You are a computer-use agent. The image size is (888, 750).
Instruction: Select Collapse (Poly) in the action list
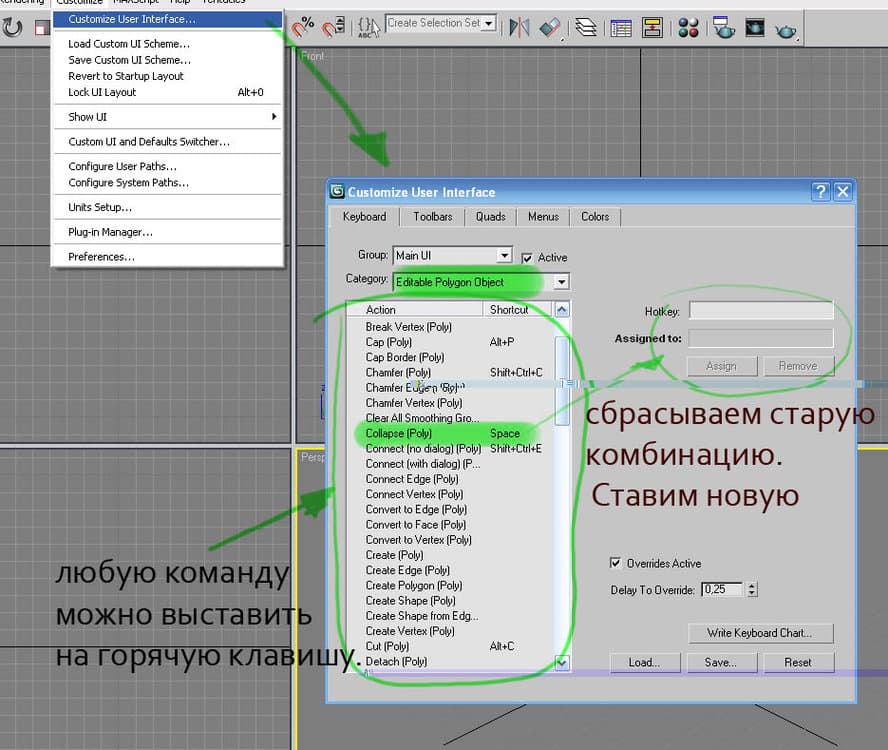pyautogui.click(x=399, y=433)
